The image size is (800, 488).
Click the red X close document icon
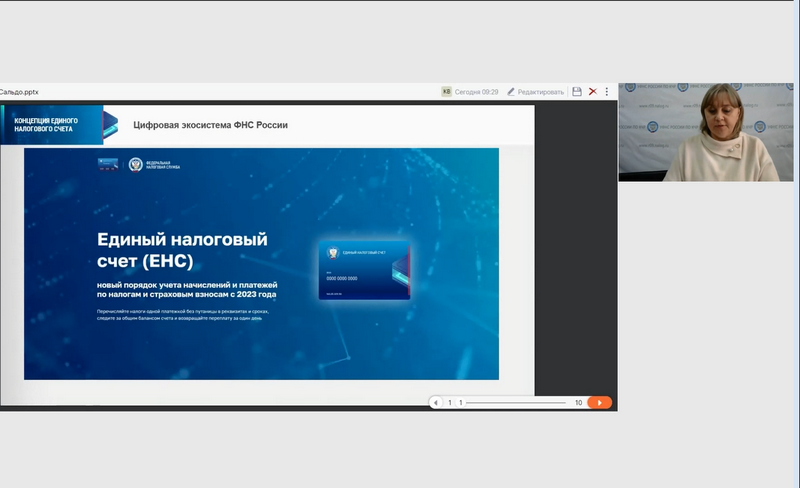[x=592, y=92]
